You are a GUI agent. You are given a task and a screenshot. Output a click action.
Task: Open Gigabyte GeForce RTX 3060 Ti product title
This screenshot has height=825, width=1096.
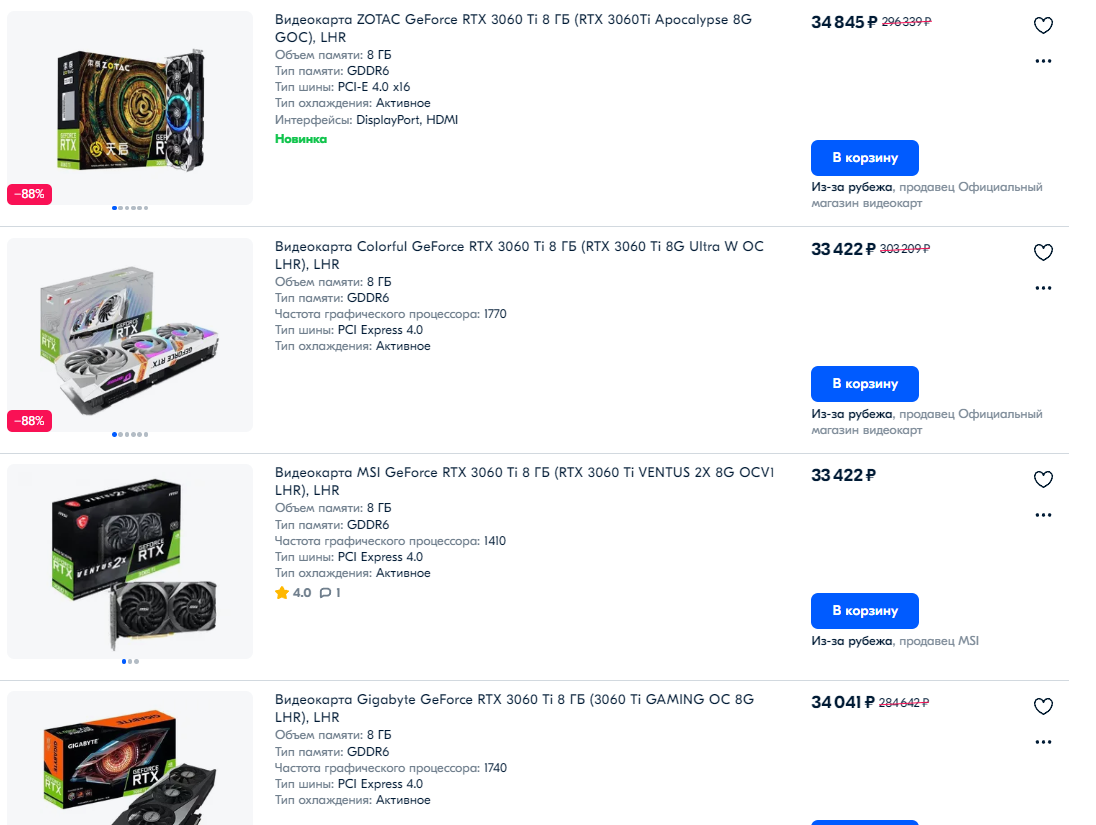pyautogui.click(x=514, y=708)
